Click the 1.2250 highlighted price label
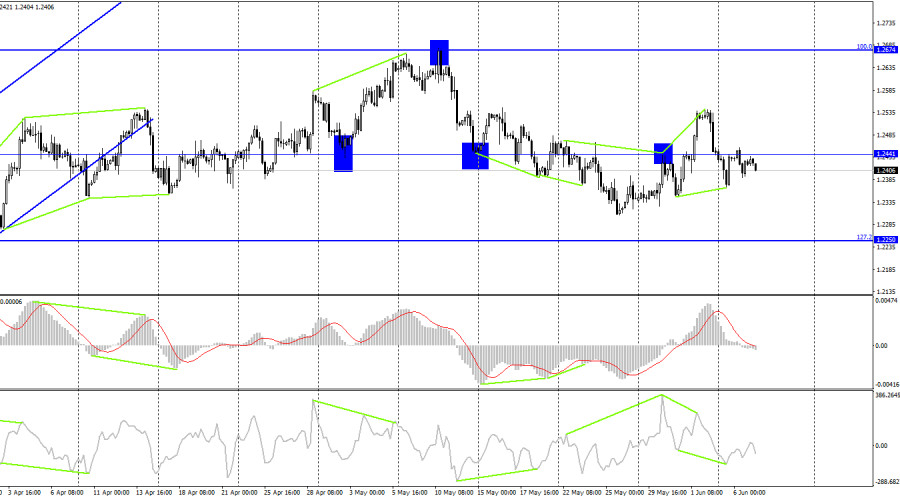Screen dimensions: 900x500 885,239
